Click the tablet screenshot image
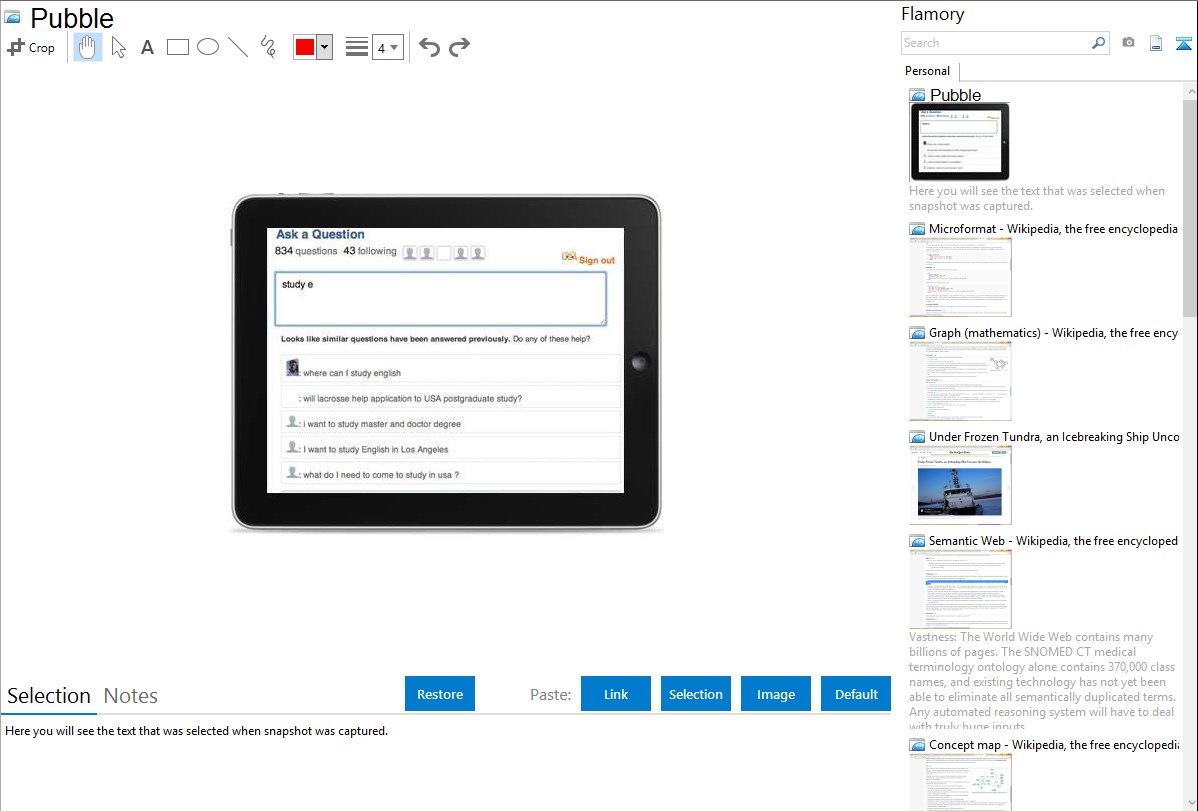1198x811 pixels. tap(446, 362)
